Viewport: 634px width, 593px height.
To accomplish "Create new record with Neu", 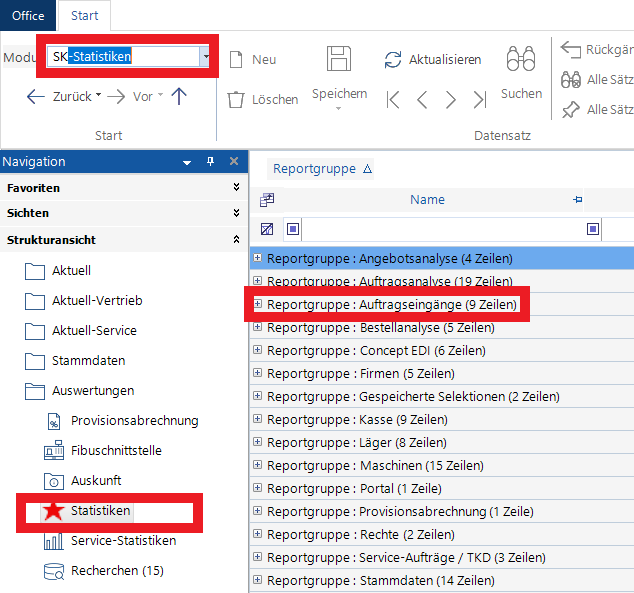I will [253, 59].
